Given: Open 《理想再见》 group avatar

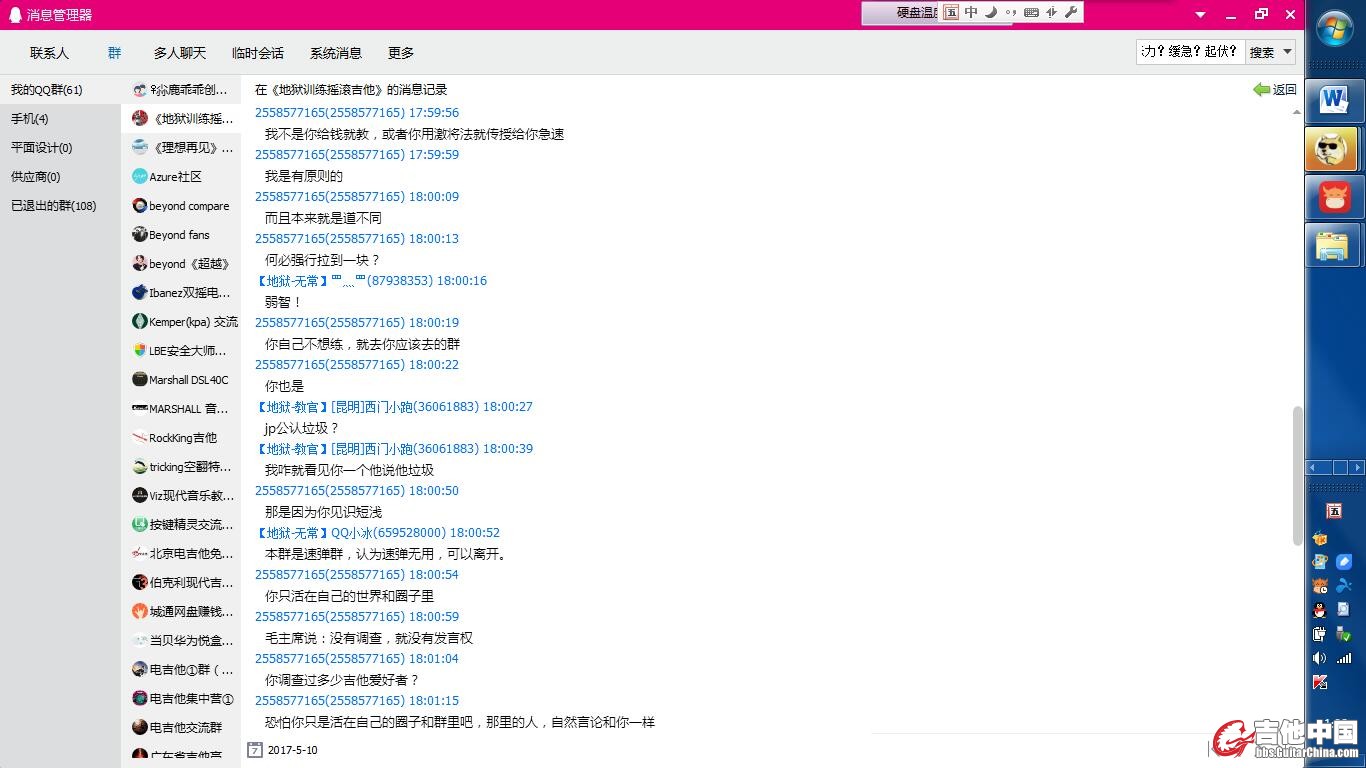Looking at the screenshot, I should (x=140, y=148).
